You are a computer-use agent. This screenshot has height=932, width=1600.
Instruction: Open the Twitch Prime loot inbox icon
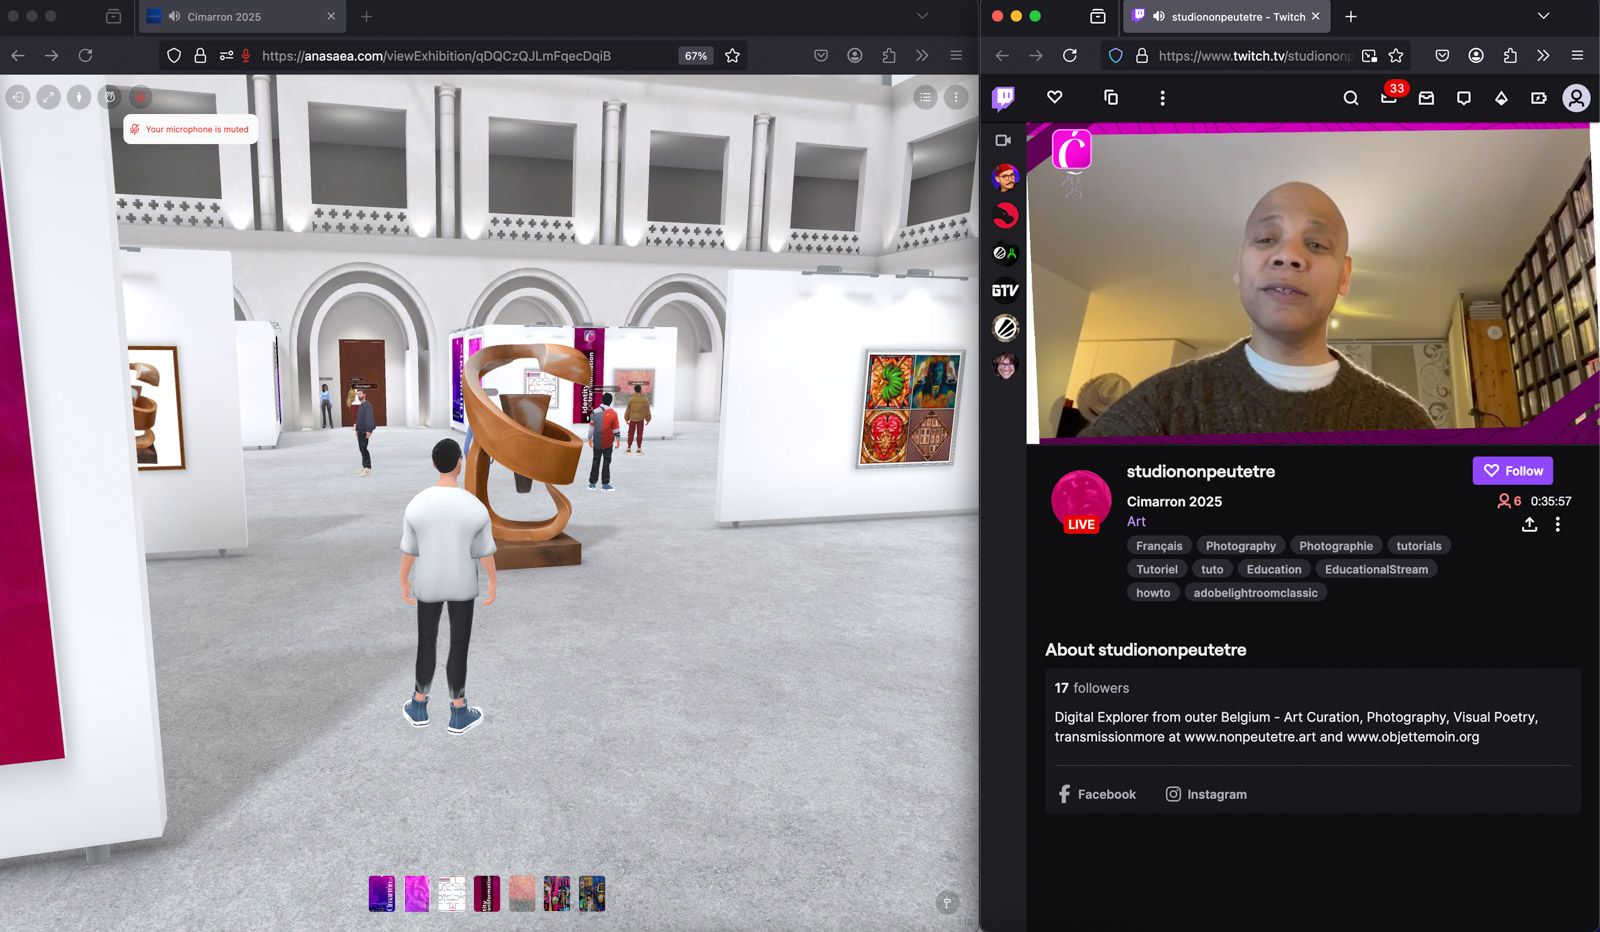(x=1426, y=97)
